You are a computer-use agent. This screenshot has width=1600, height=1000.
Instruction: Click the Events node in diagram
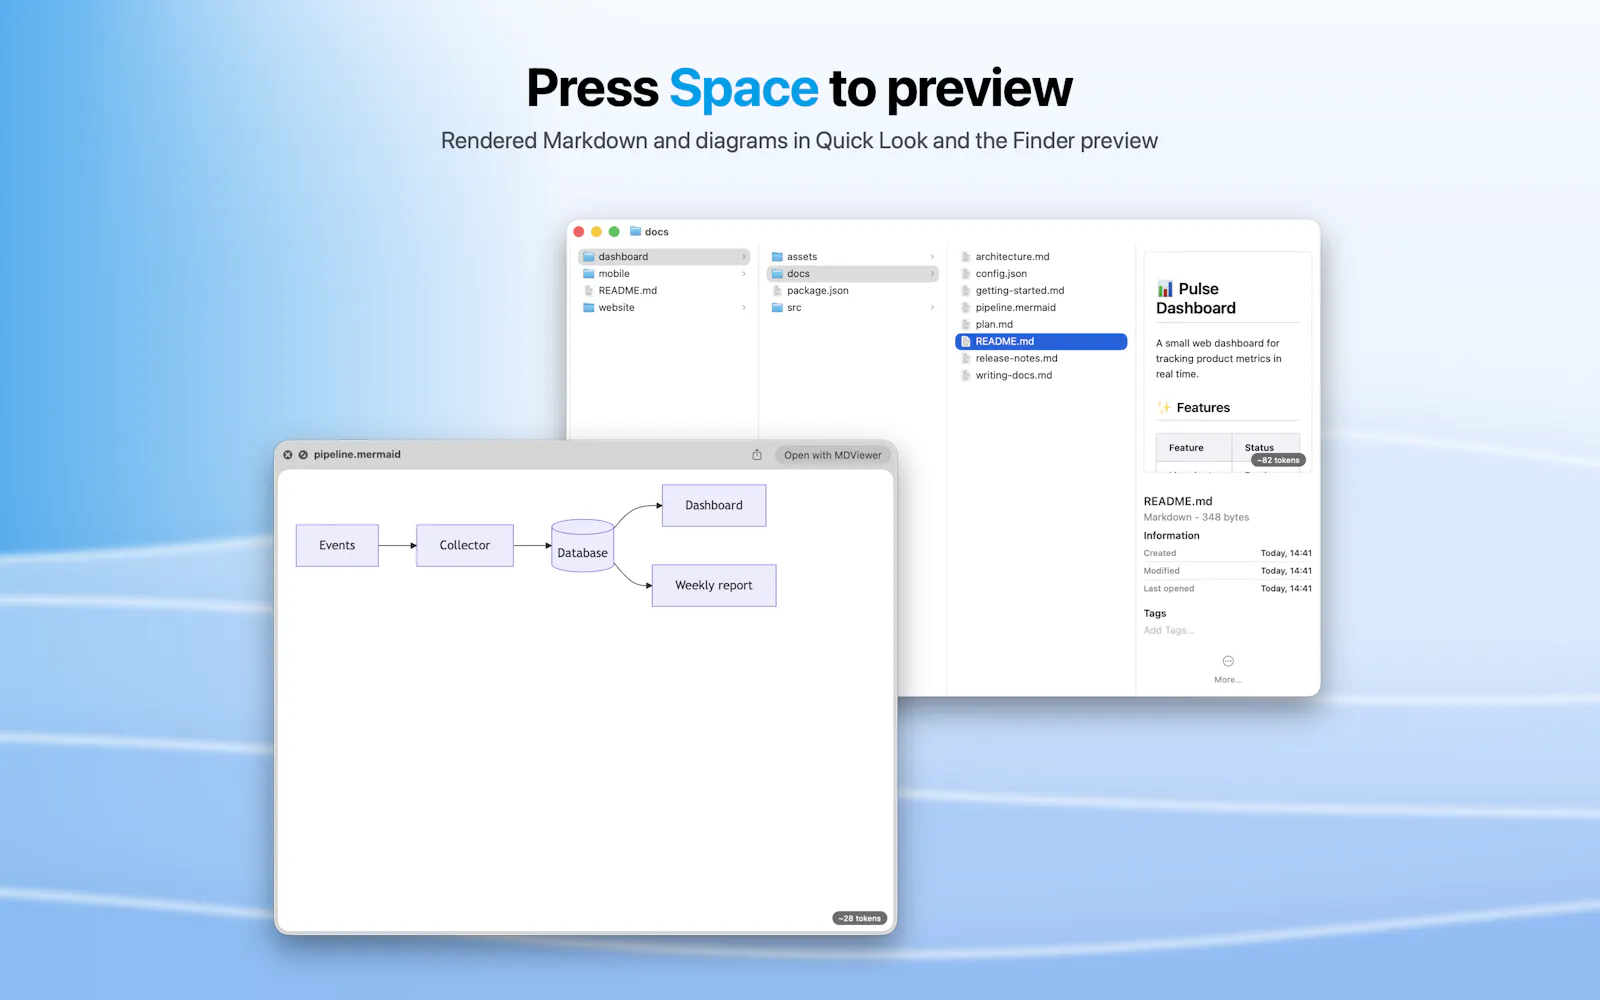[x=337, y=546]
